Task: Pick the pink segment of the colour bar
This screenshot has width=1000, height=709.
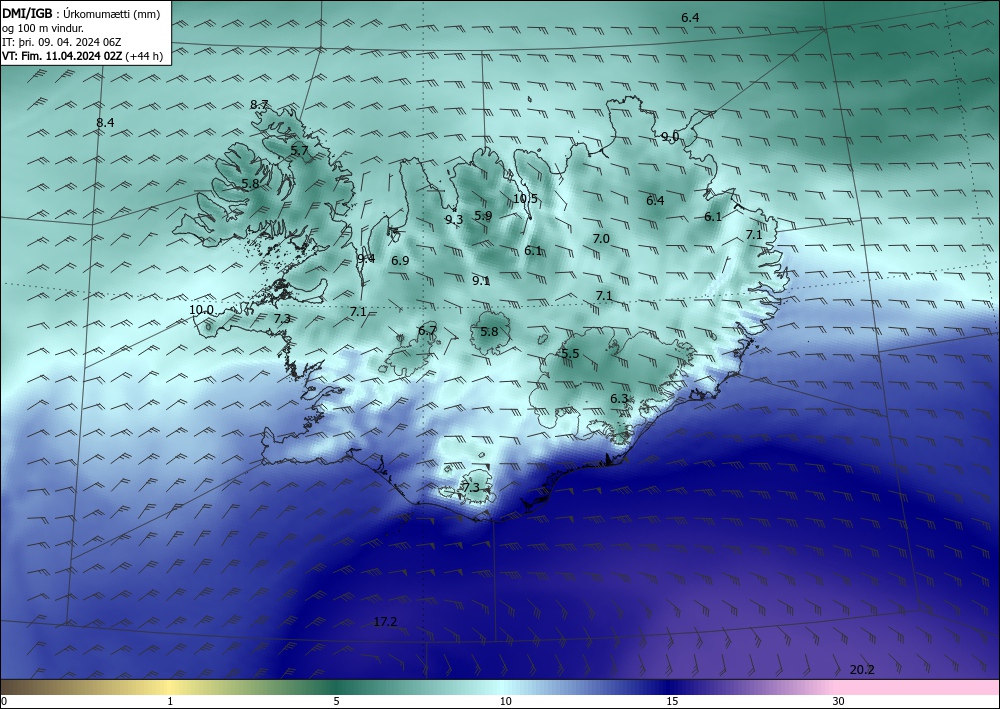Action: (918, 687)
